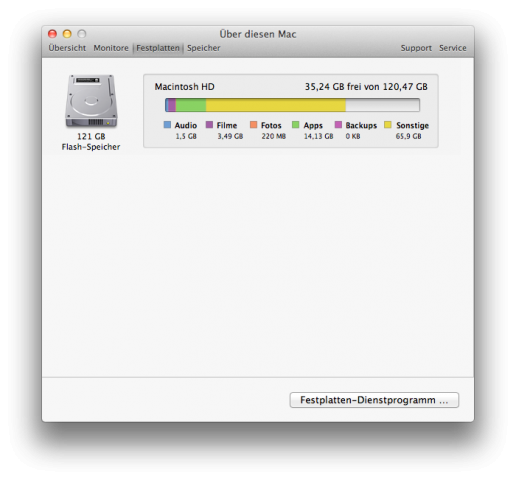Click the 0 KB Backups value
The width and height of the screenshot is (516, 480).
(x=353, y=136)
